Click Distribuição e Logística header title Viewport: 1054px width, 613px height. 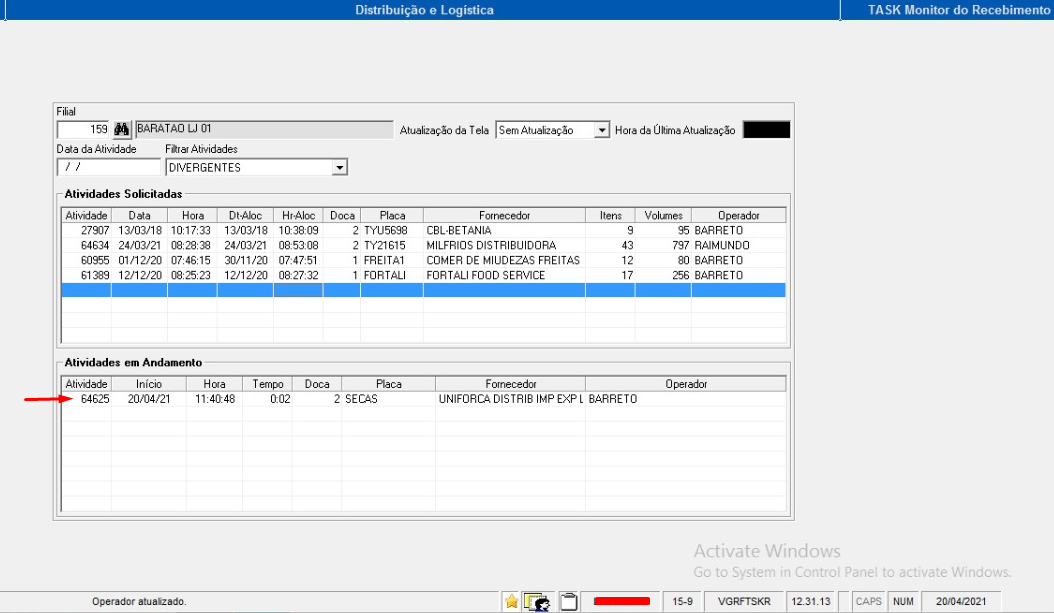pyautogui.click(x=424, y=10)
